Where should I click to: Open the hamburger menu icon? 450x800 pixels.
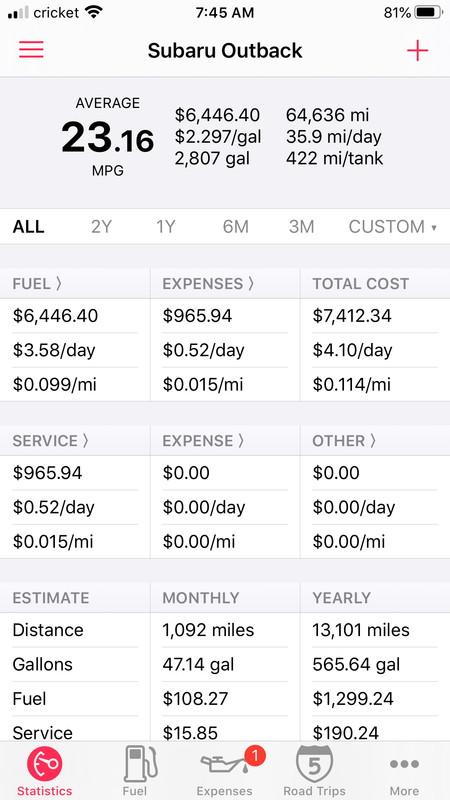31,50
